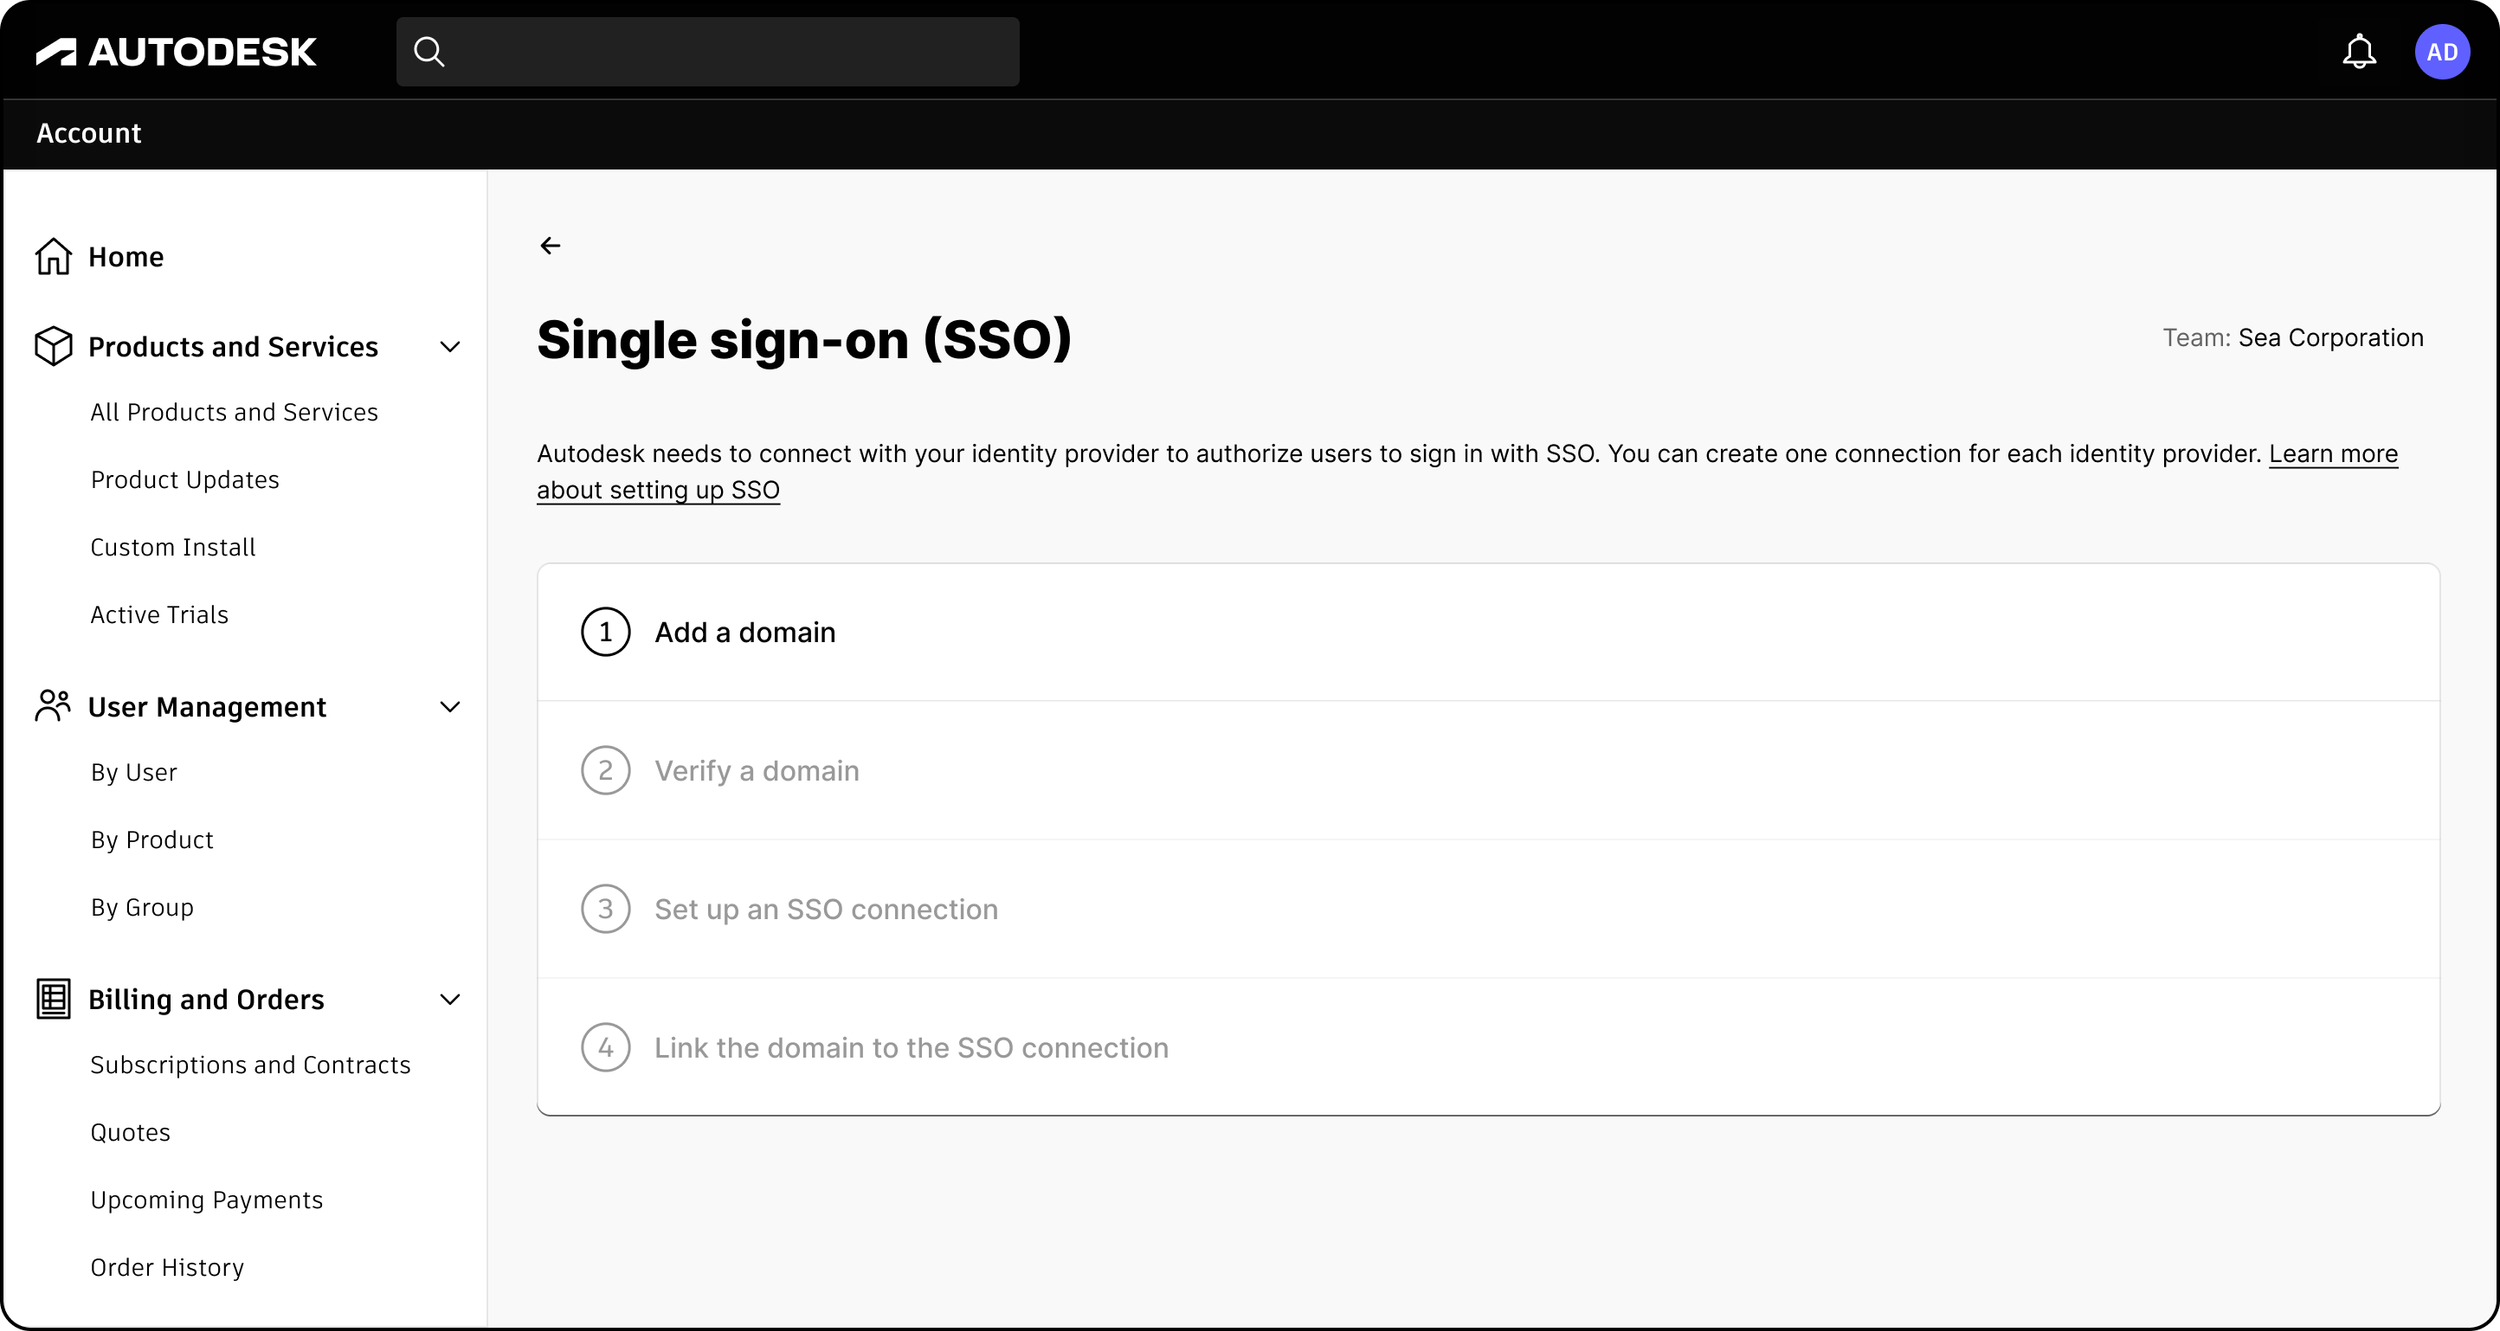Select the Add a domain step

click(744, 632)
